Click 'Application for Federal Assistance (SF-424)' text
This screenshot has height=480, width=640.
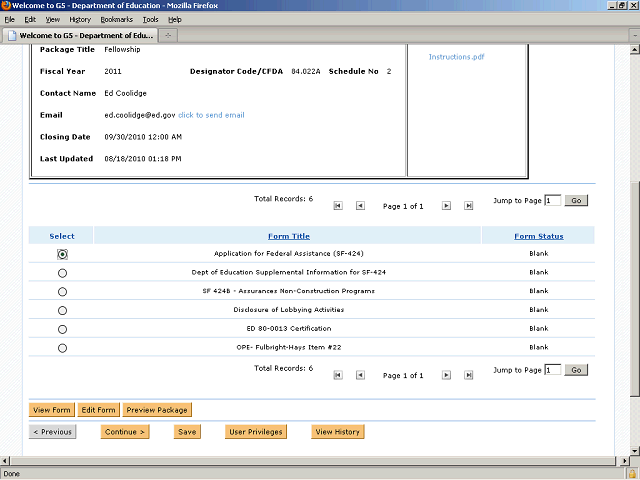289,253
